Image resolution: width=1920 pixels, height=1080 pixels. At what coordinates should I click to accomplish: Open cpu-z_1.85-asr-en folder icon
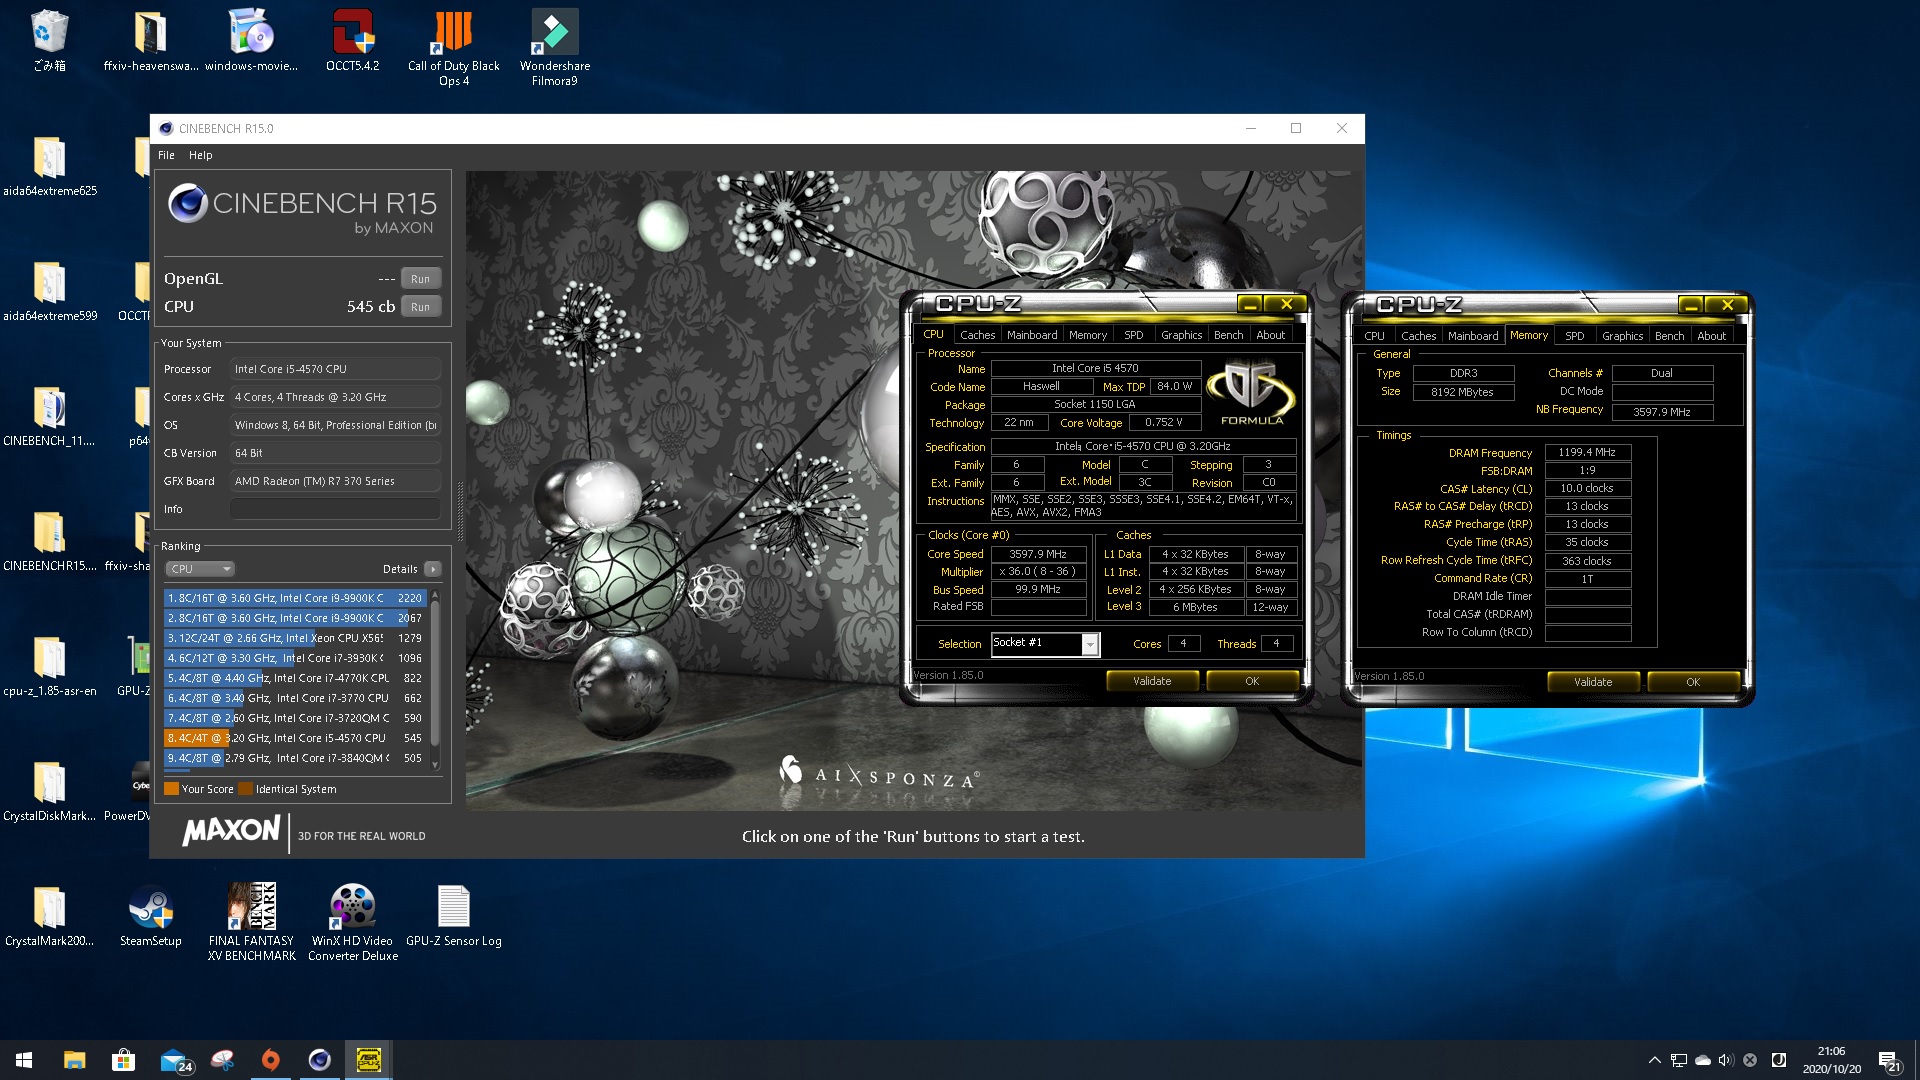point(50,666)
